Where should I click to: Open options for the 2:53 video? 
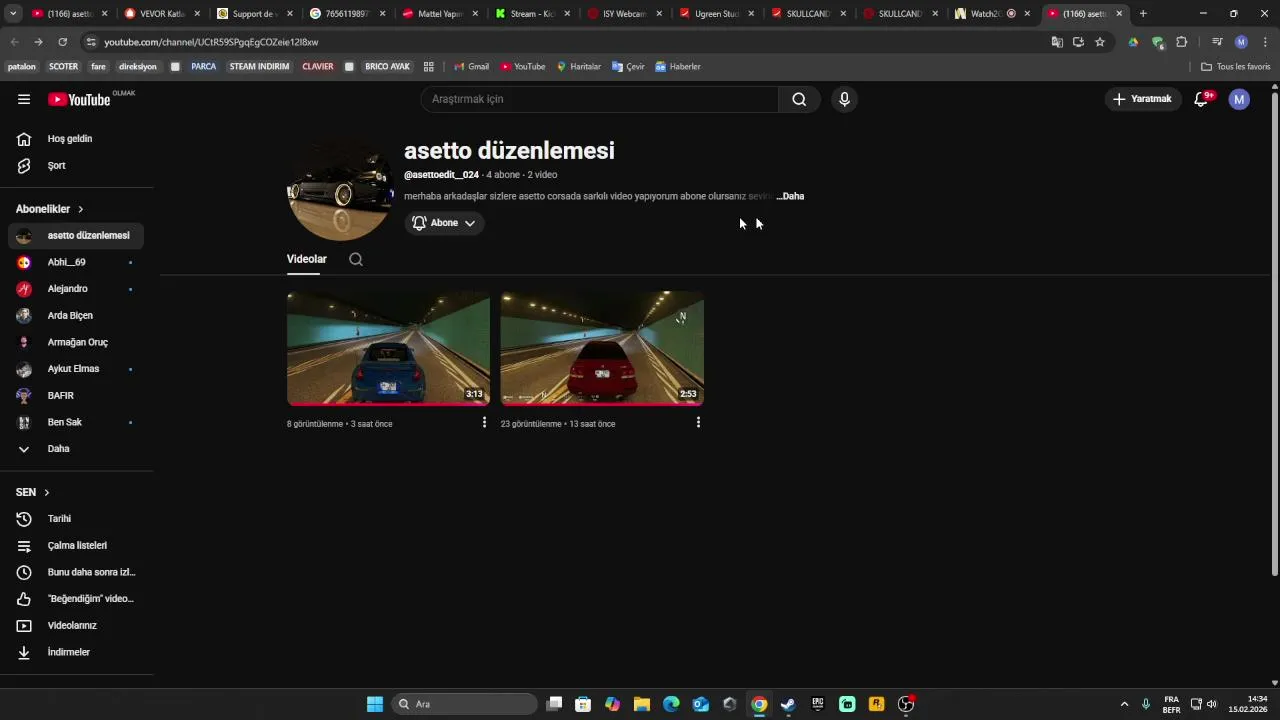[x=698, y=422]
